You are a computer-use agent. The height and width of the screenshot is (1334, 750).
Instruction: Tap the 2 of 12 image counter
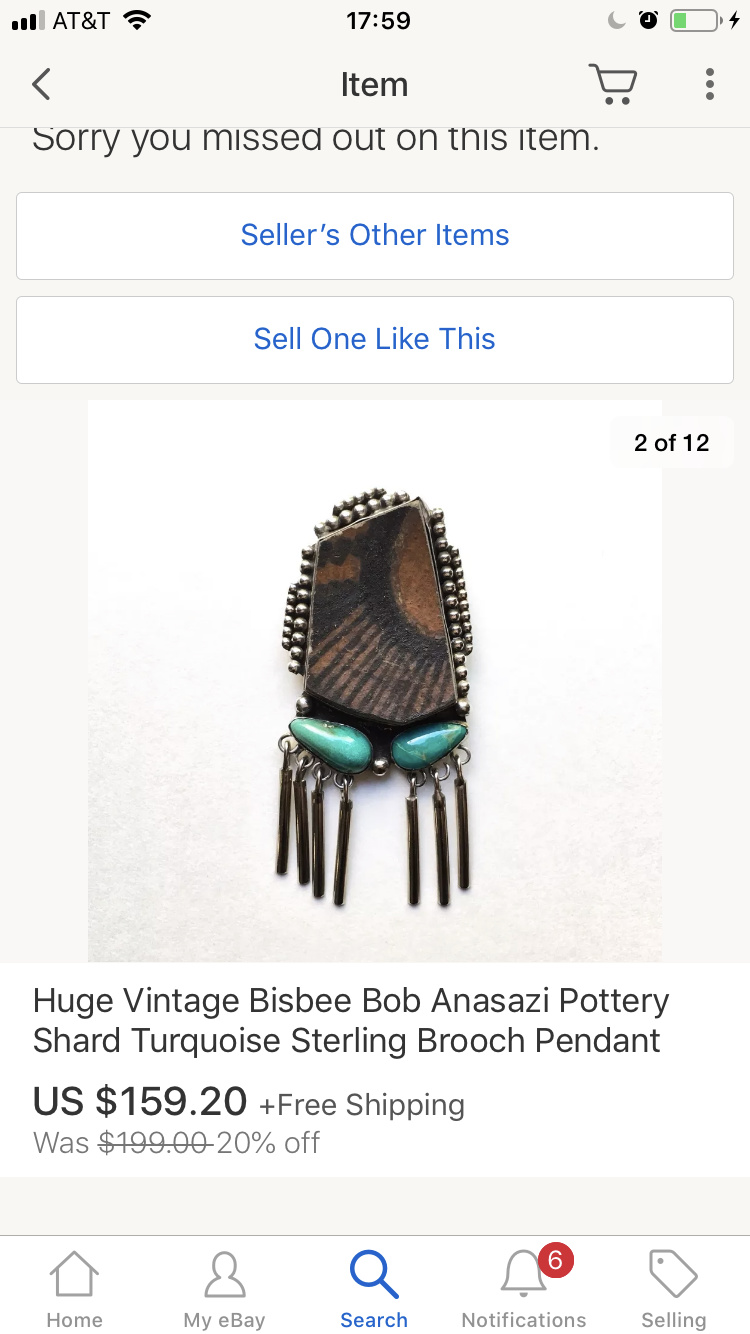671,443
